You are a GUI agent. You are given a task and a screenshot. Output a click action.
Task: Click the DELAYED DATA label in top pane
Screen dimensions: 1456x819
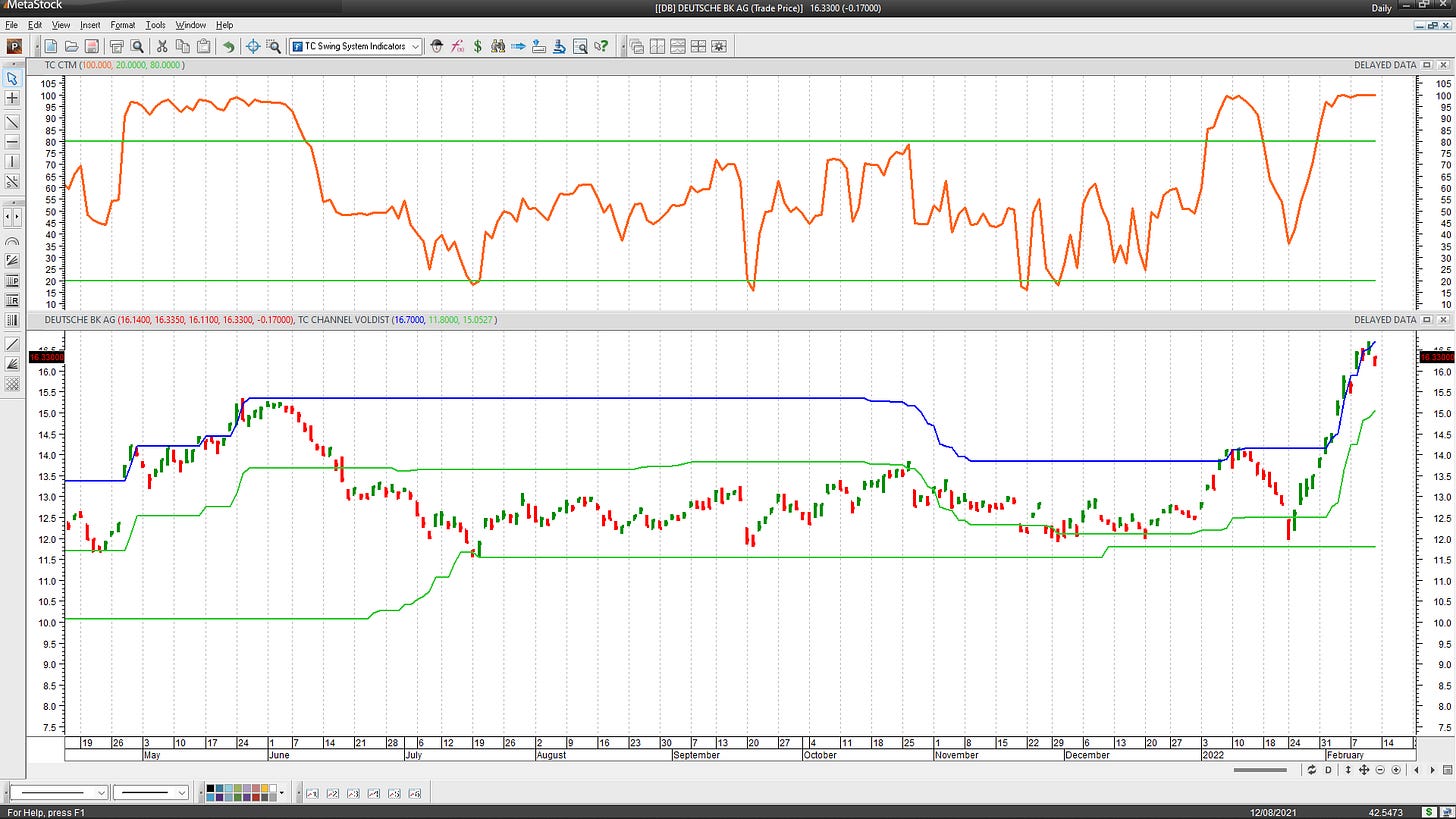(1385, 65)
